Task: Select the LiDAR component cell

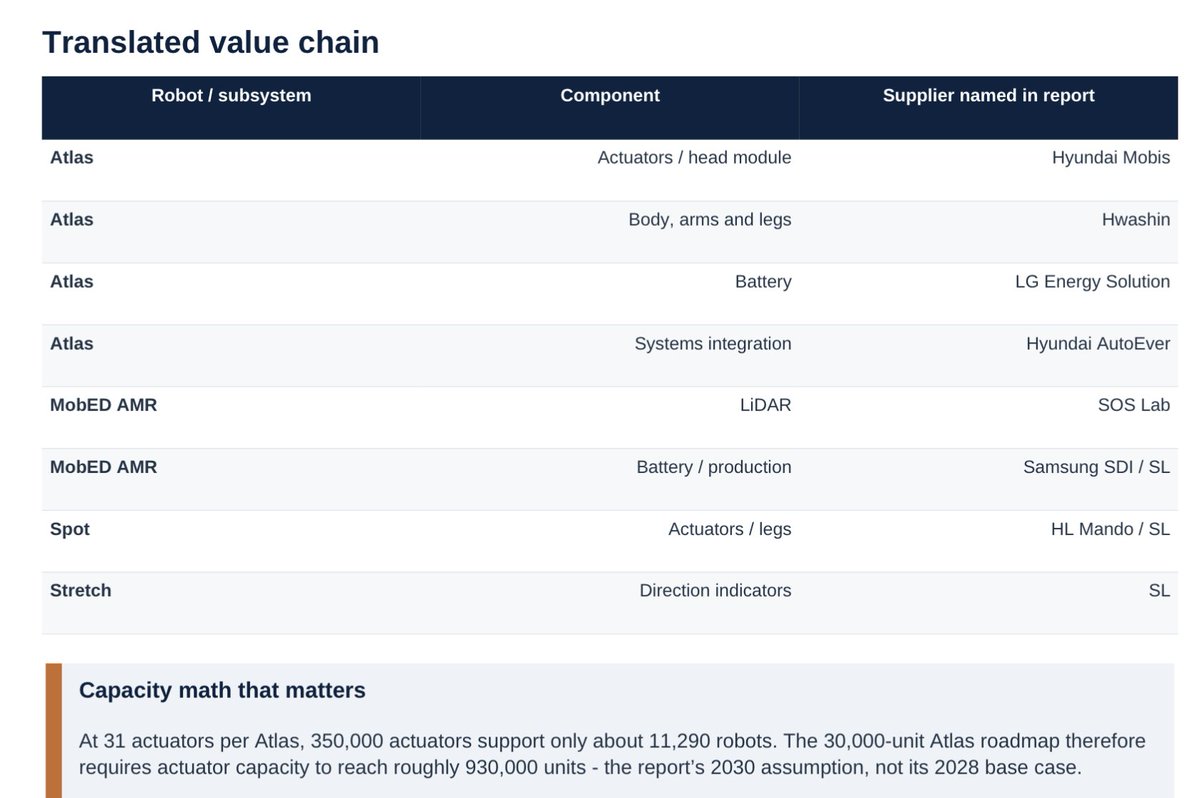Action: point(767,406)
